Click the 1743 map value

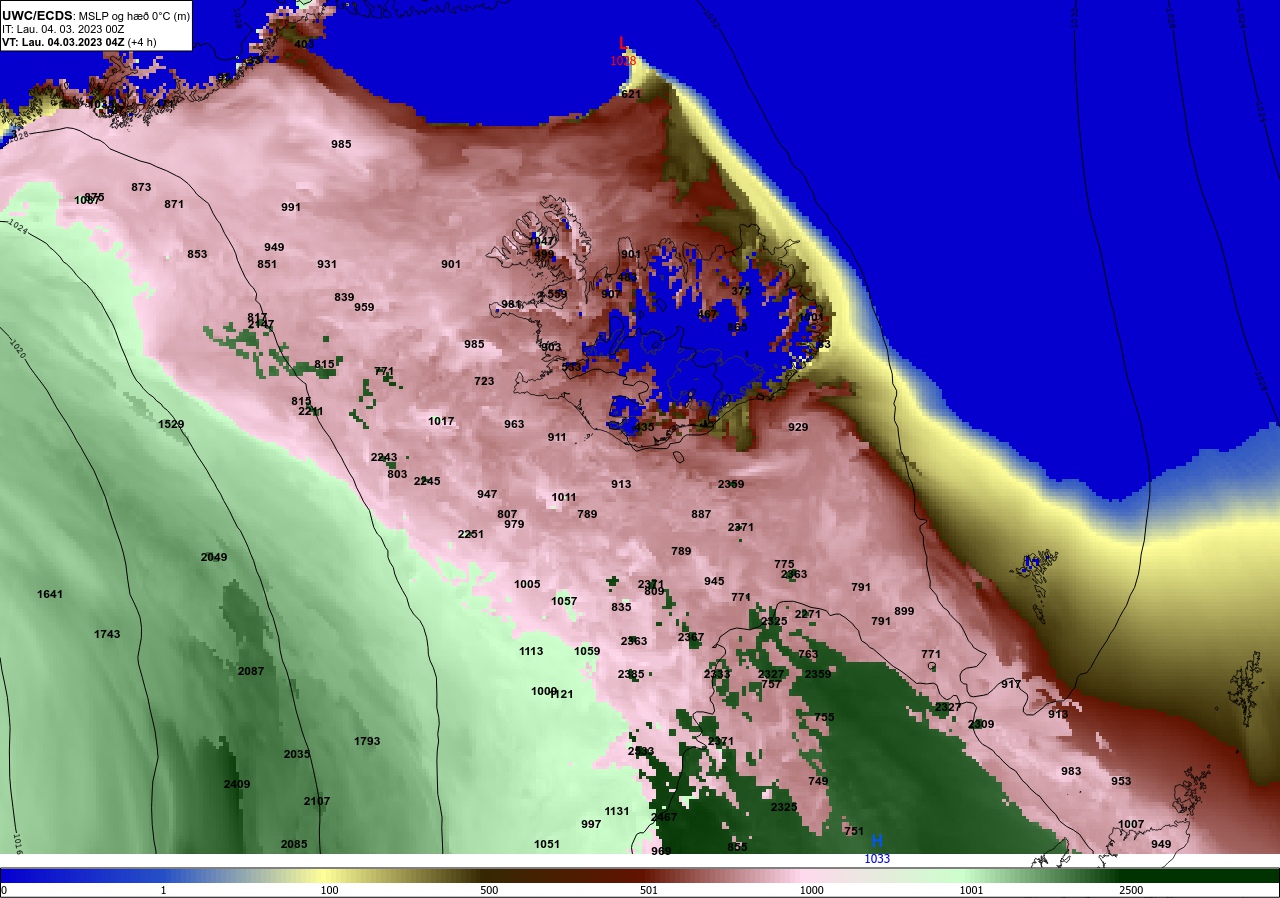point(107,634)
